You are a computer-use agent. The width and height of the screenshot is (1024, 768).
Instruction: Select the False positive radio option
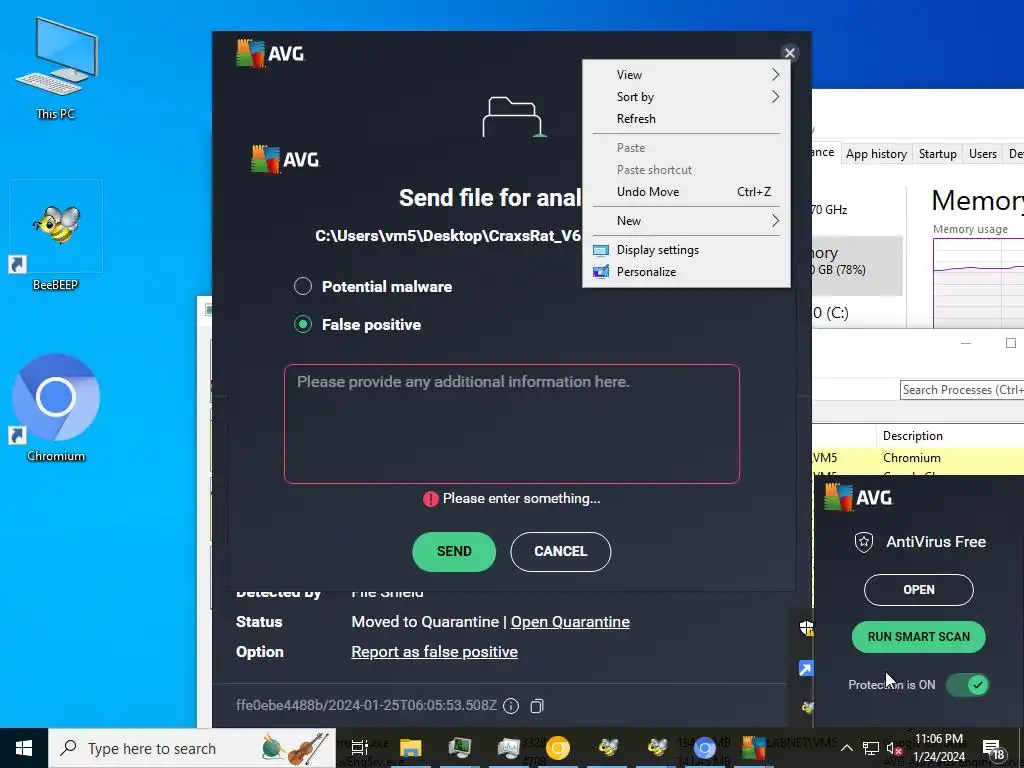pos(302,324)
